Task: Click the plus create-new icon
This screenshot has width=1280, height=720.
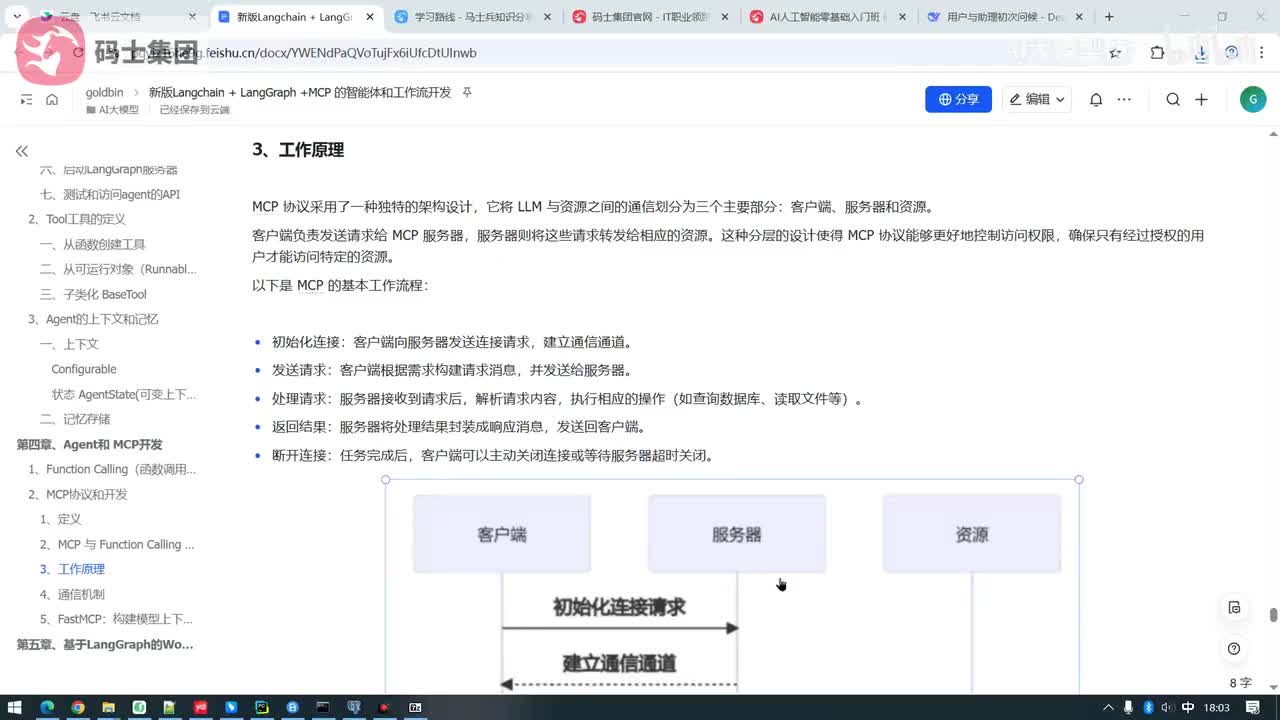Action: click(1202, 99)
